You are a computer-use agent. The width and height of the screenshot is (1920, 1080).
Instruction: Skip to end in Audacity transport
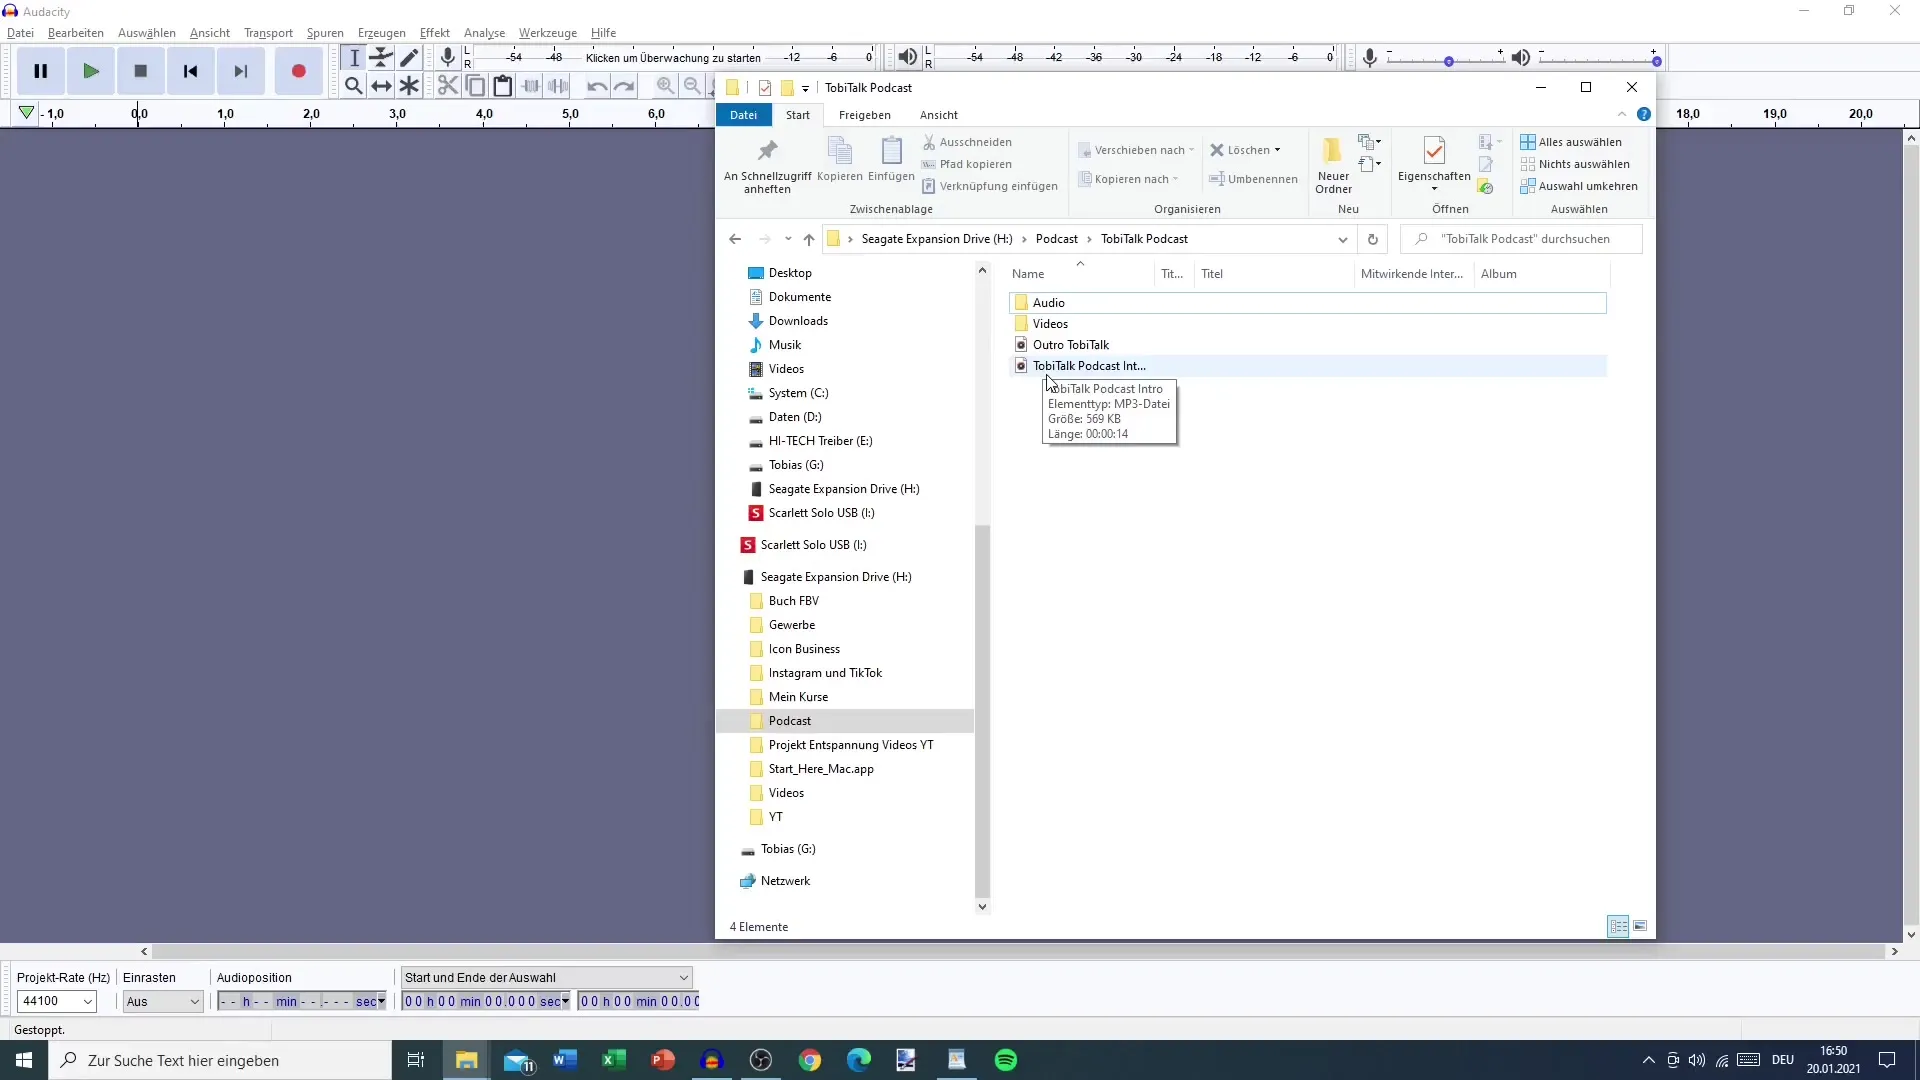[241, 71]
